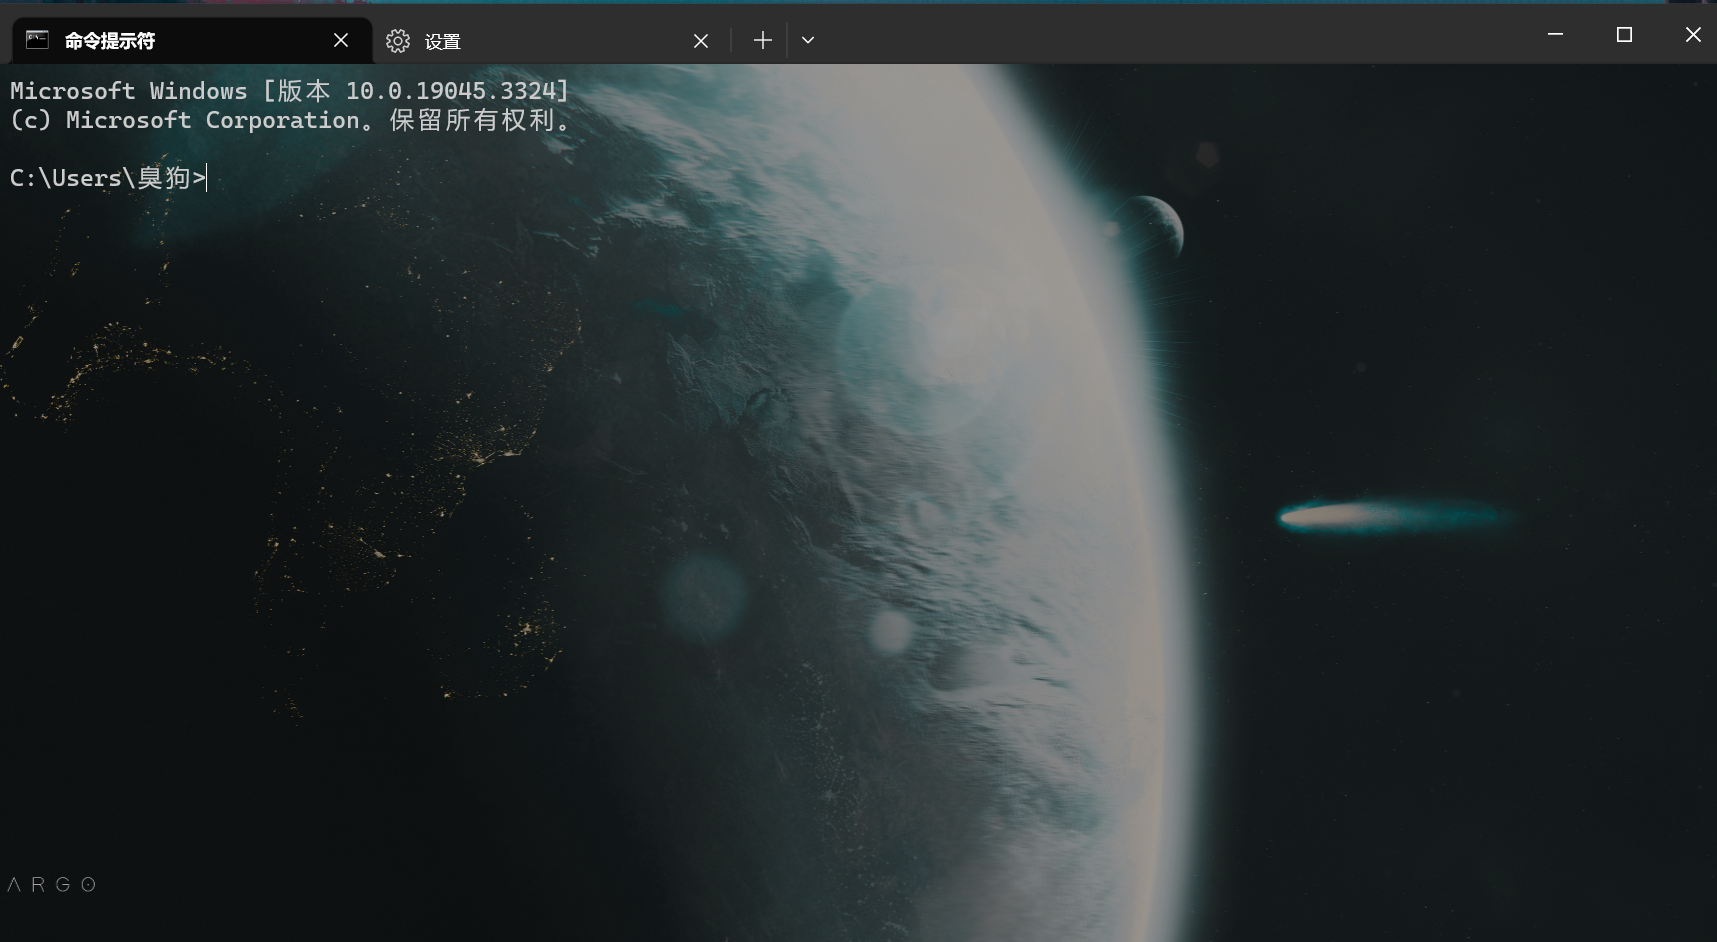Click the C:\Users\臭狗> prompt line
The height and width of the screenshot is (942, 1717).
(x=108, y=178)
